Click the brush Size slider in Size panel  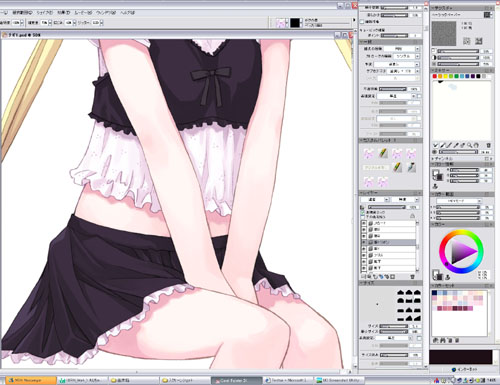[394, 326]
